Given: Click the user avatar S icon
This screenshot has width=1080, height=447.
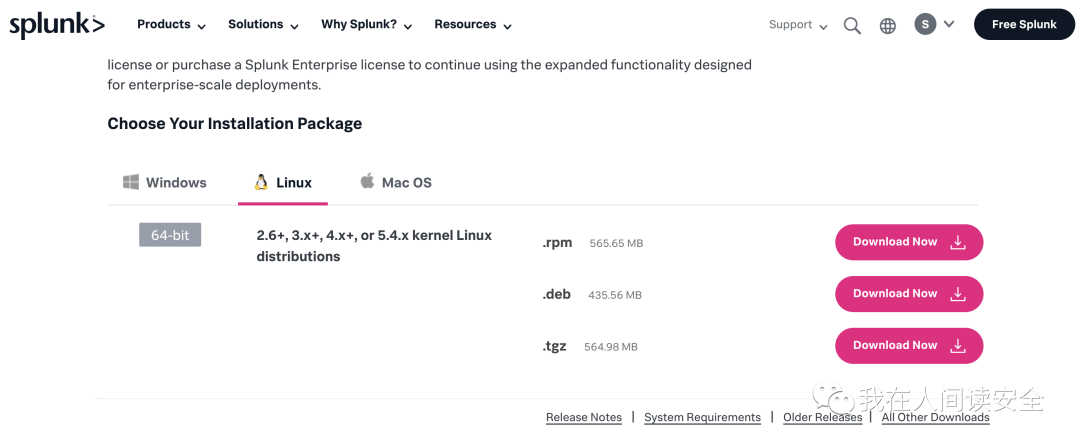Looking at the screenshot, I should click(x=925, y=24).
